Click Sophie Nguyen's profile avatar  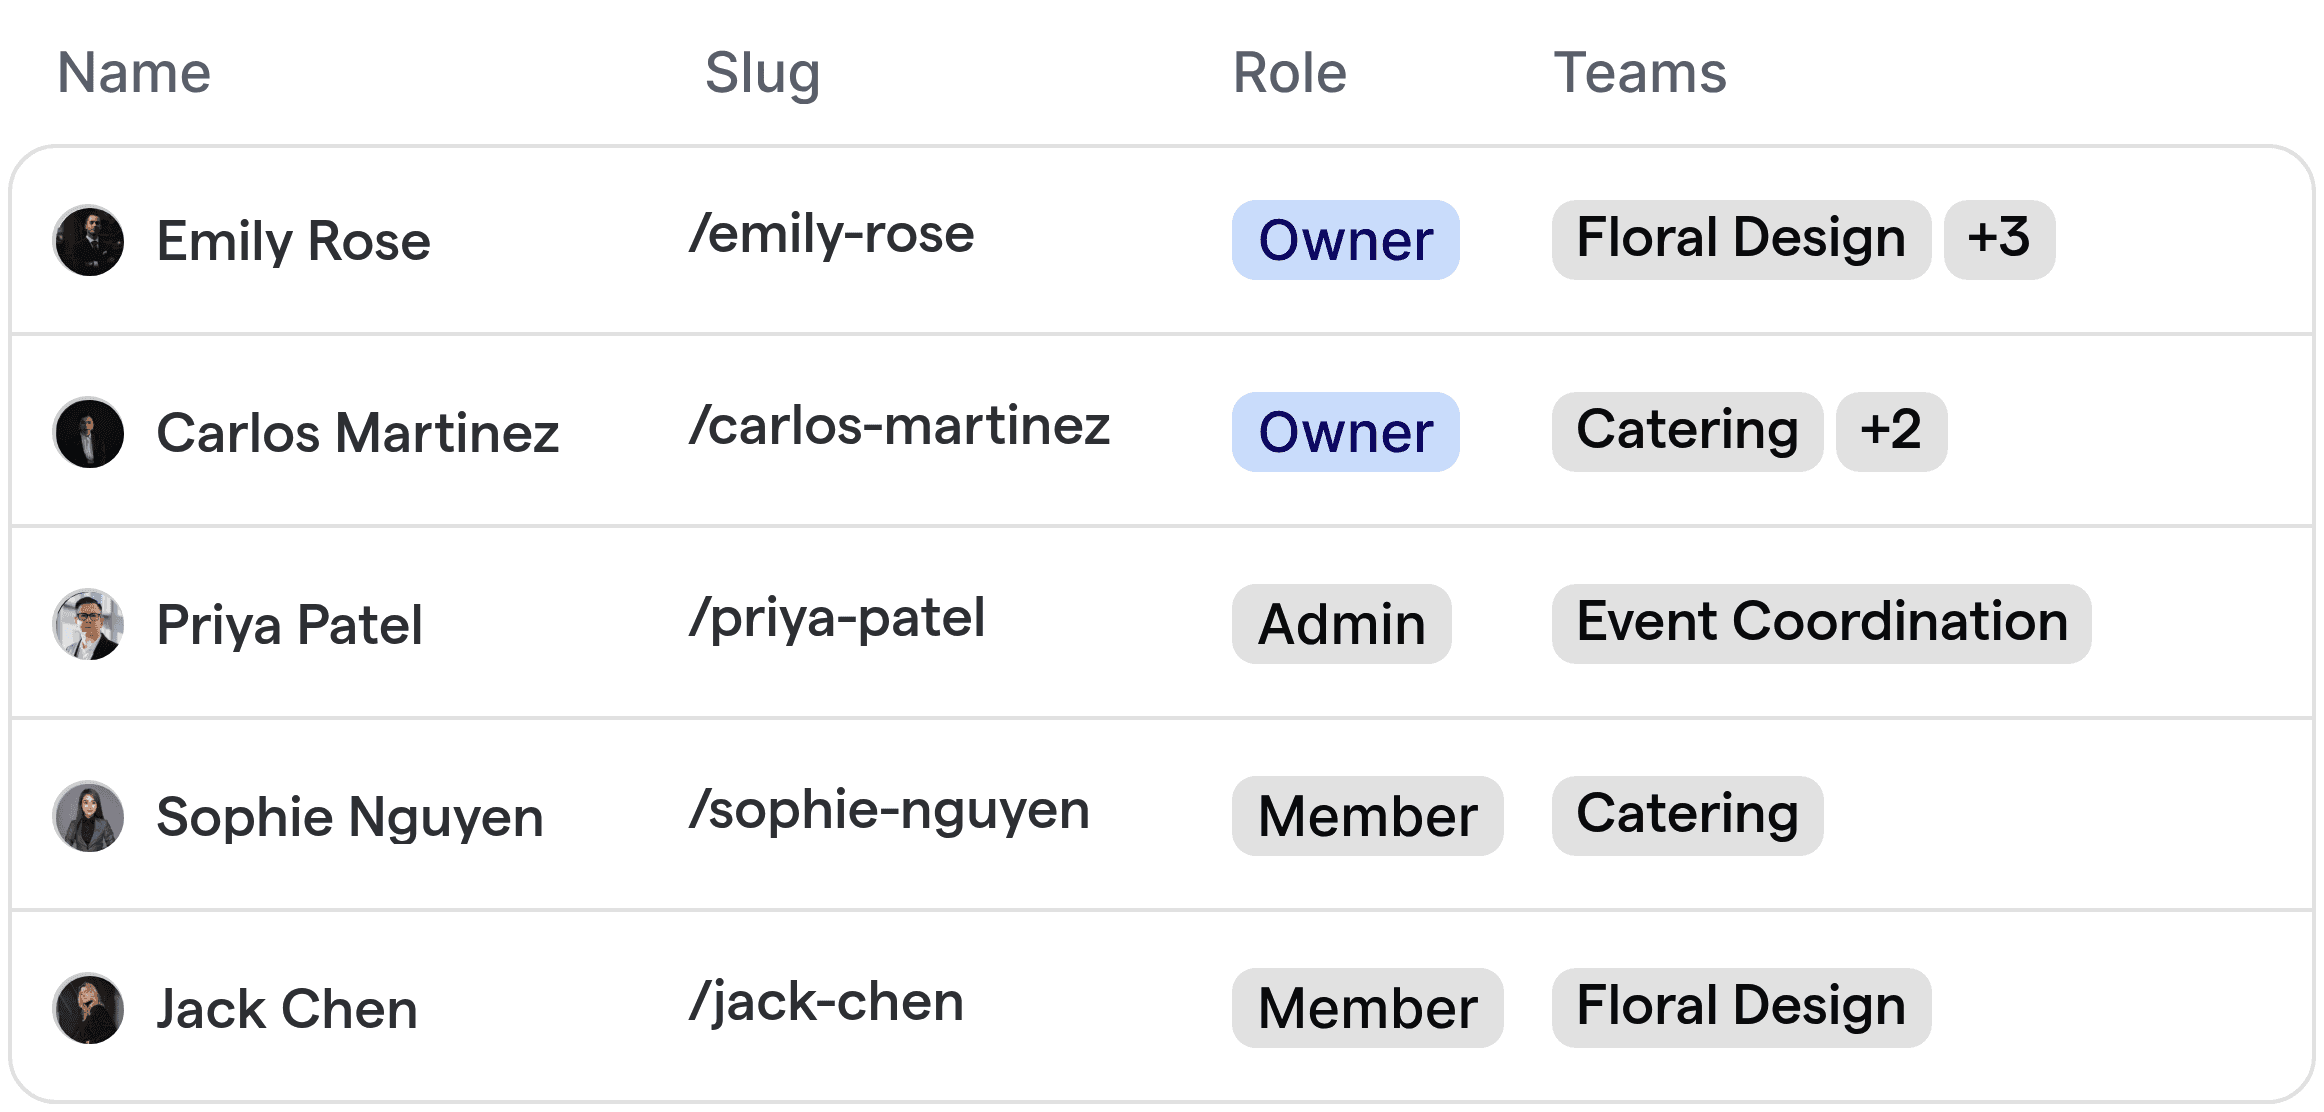pyautogui.click(x=88, y=816)
